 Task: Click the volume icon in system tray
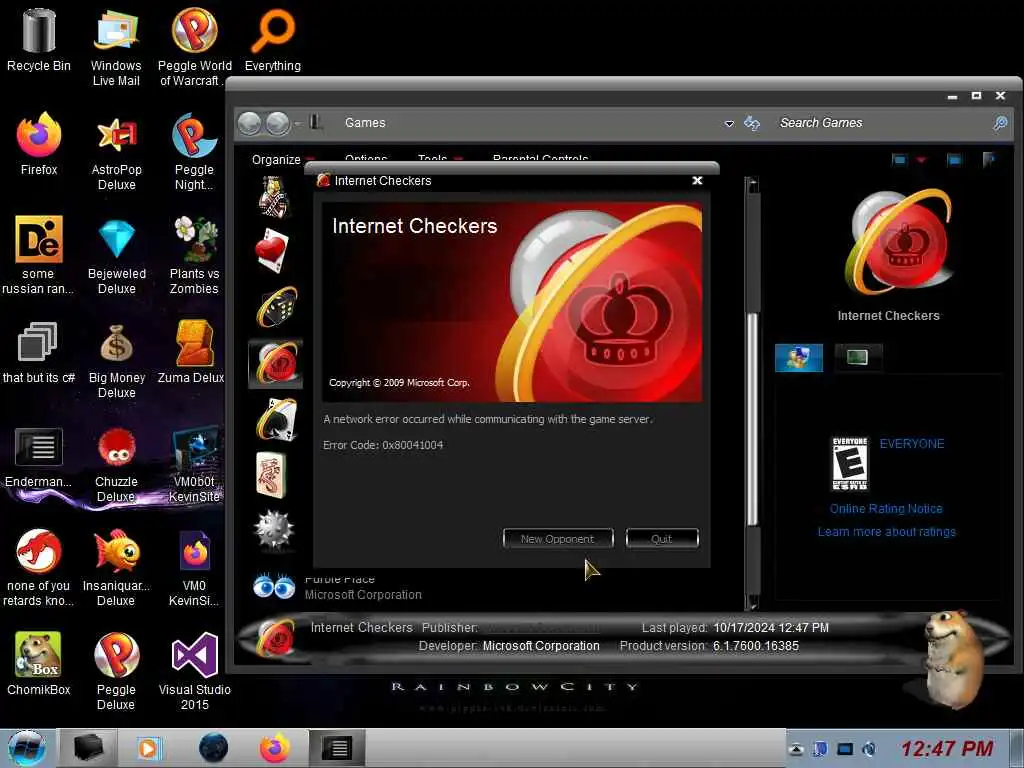click(x=869, y=749)
